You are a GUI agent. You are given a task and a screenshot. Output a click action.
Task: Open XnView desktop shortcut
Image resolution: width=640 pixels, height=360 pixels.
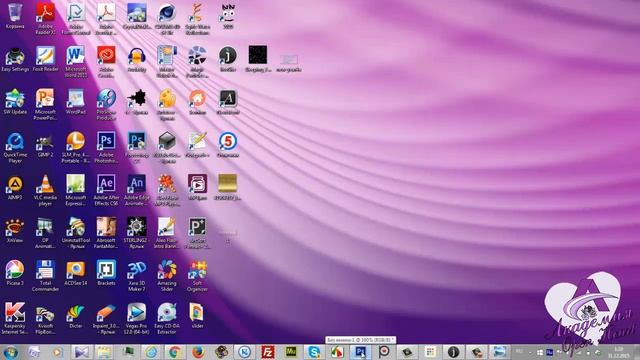15,231
